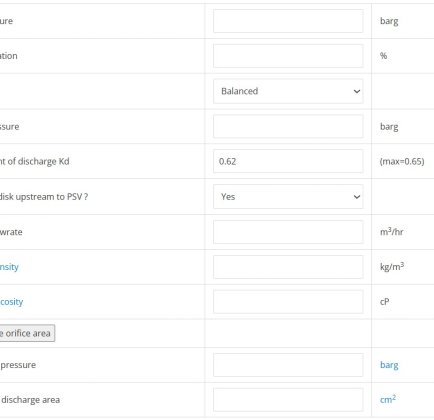This screenshot has height=420, width=434.
Task: Click the m³/hr unit label
Action: pos(392,232)
